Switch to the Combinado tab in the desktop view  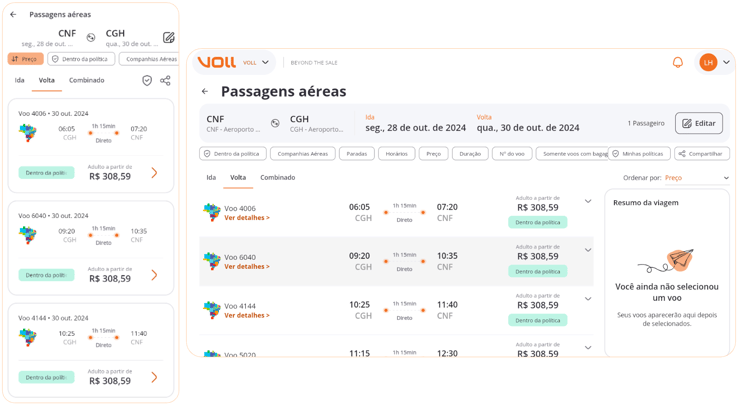click(277, 177)
